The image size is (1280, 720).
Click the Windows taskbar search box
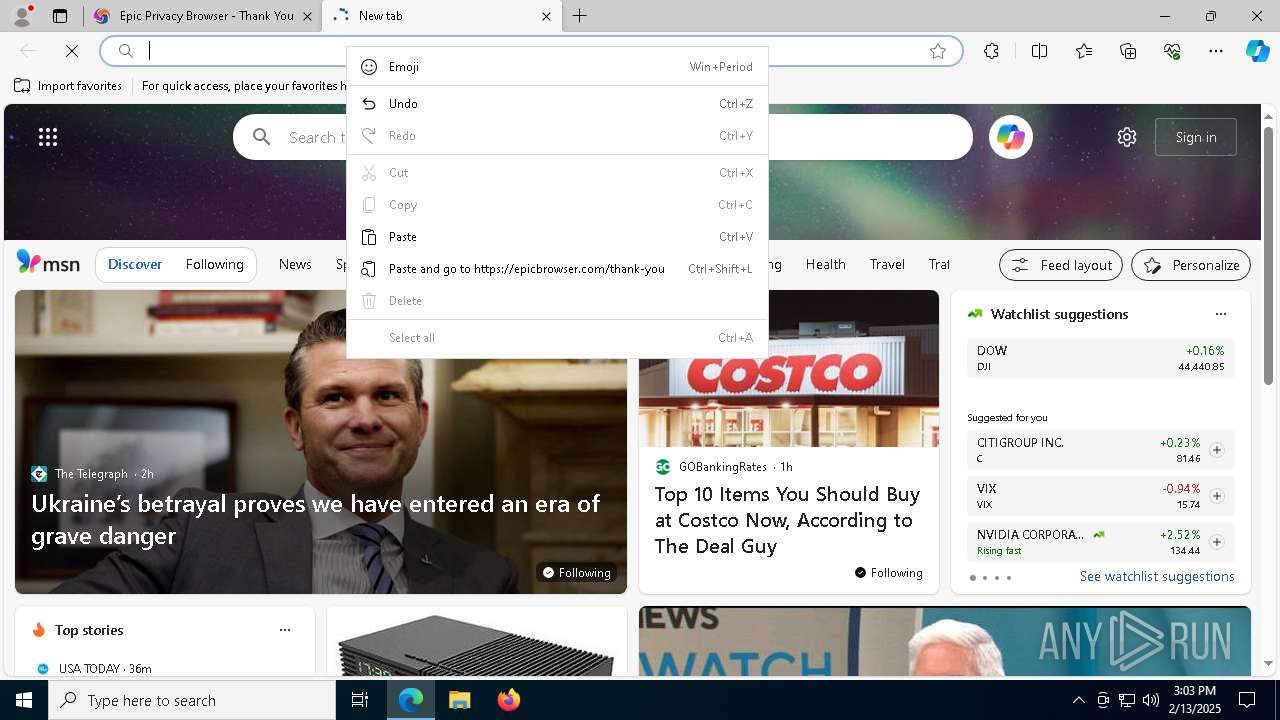[192, 700]
